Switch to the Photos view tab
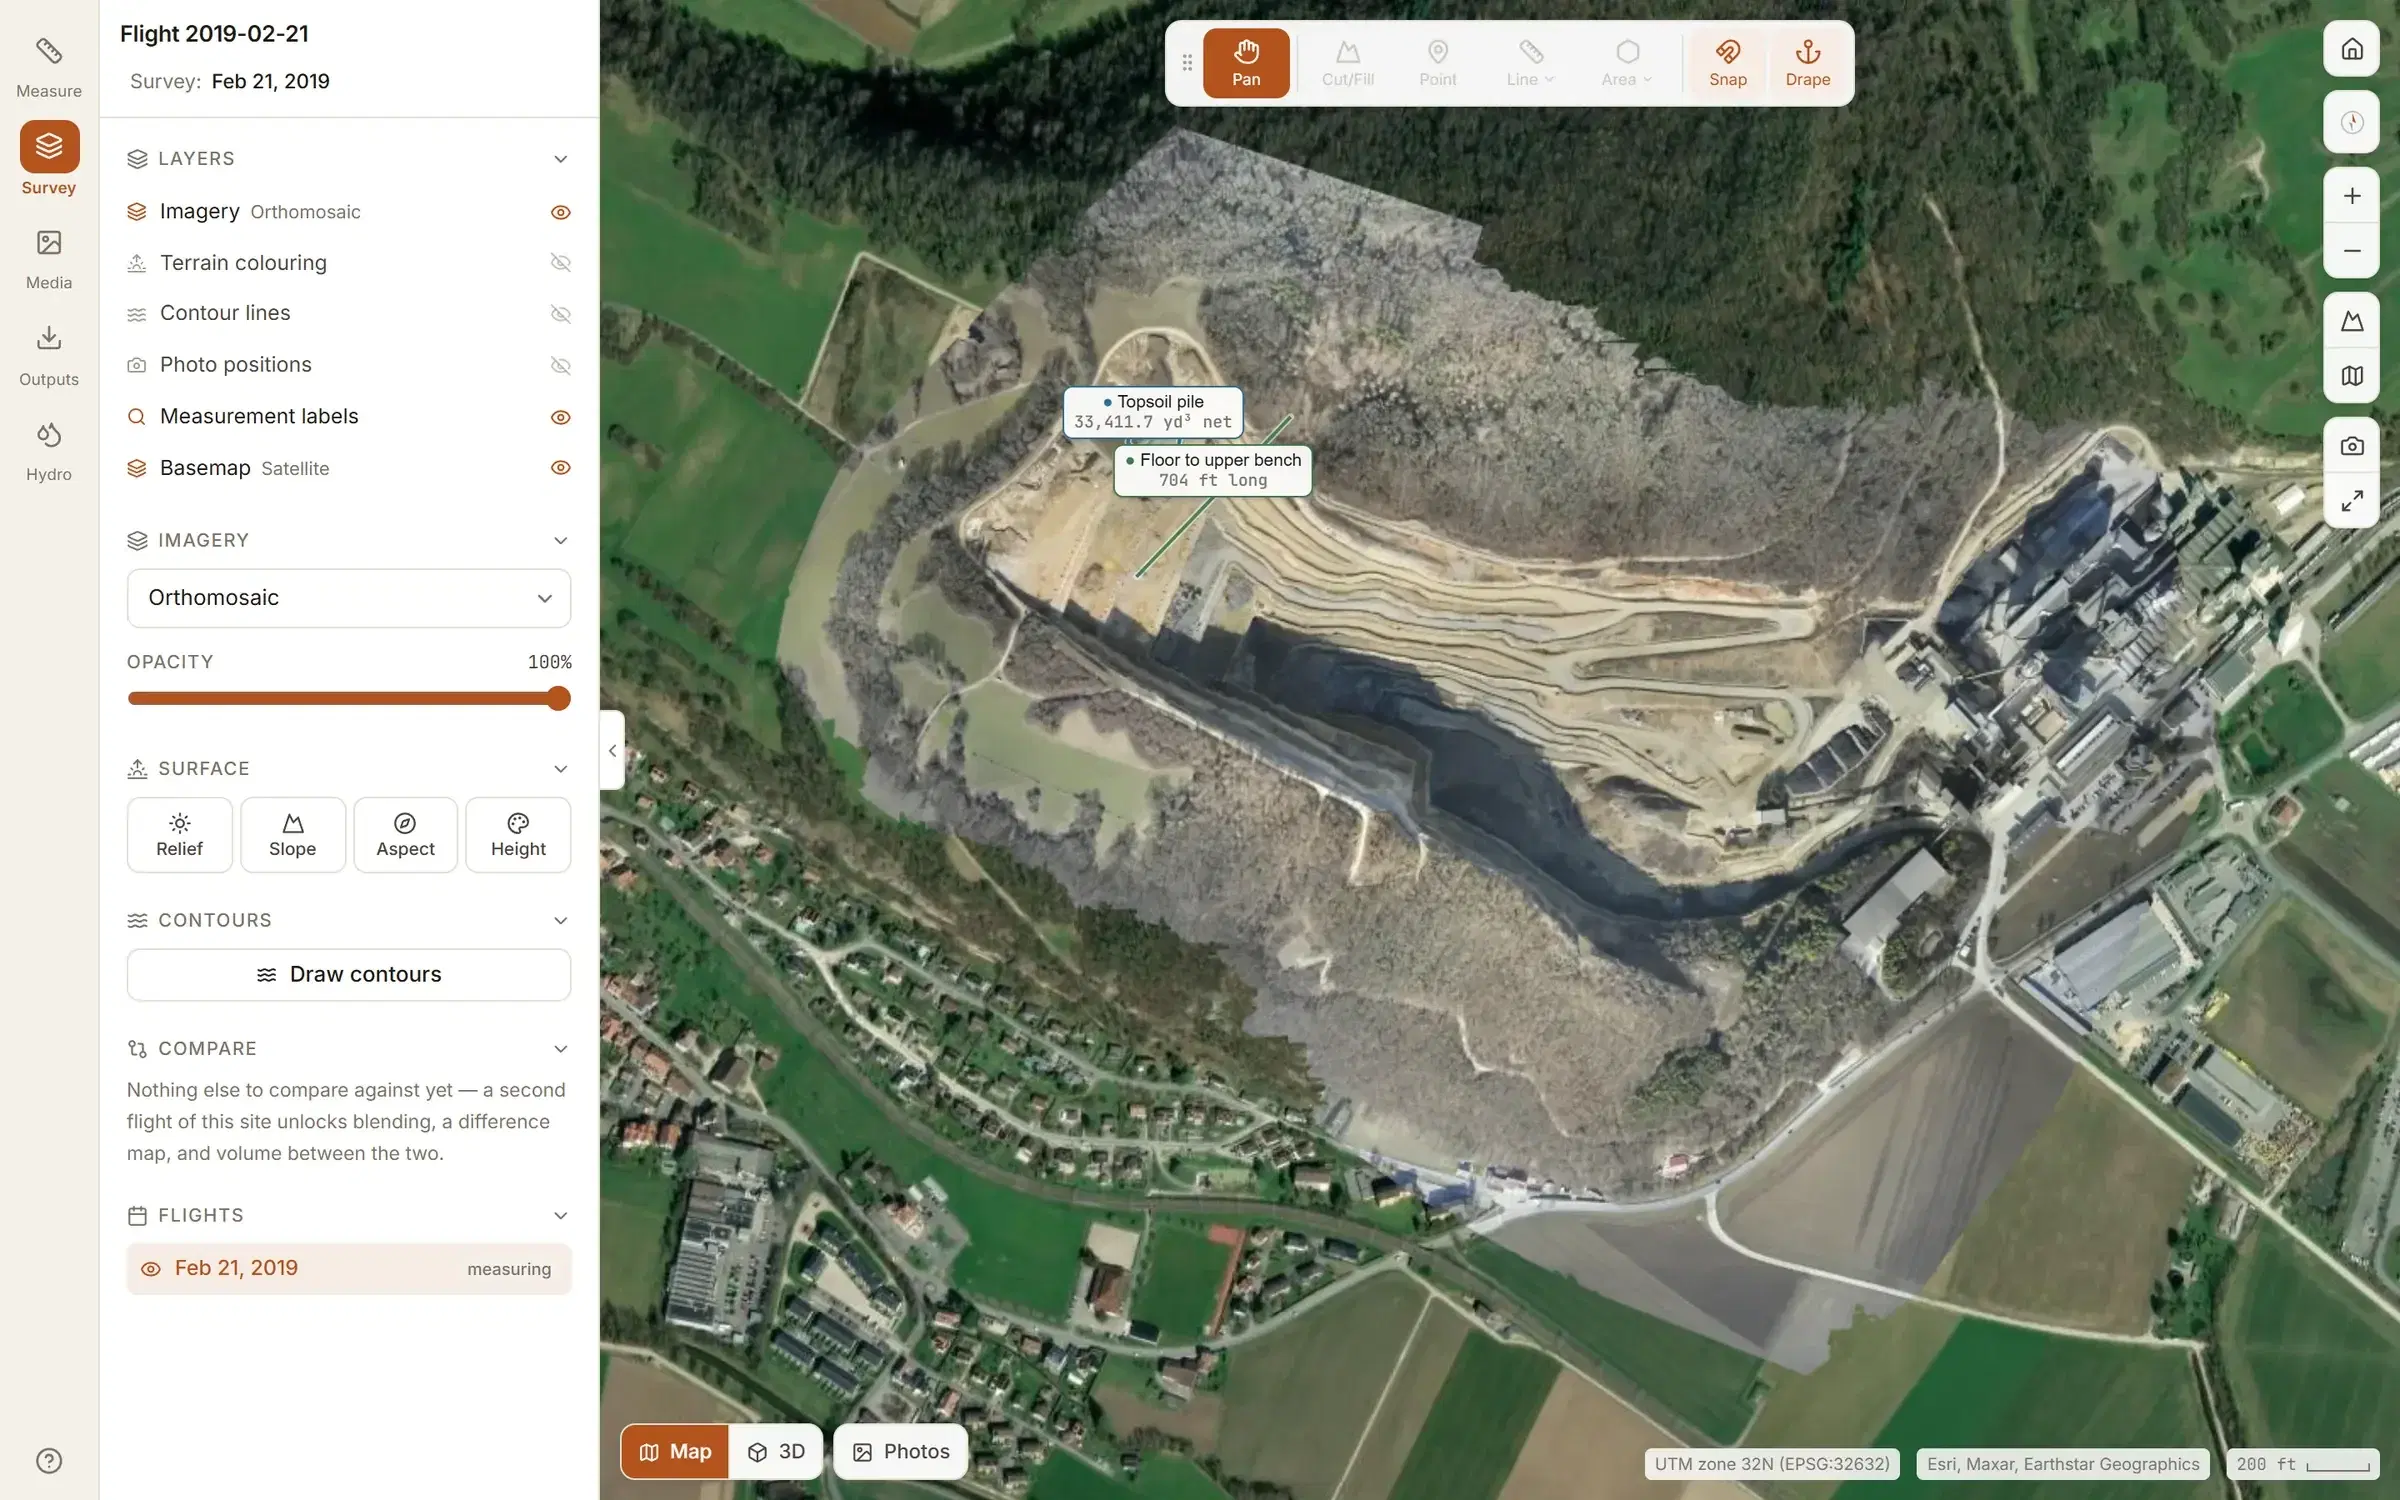The image size is (2400, 1500). click(x=900, y=1452)
